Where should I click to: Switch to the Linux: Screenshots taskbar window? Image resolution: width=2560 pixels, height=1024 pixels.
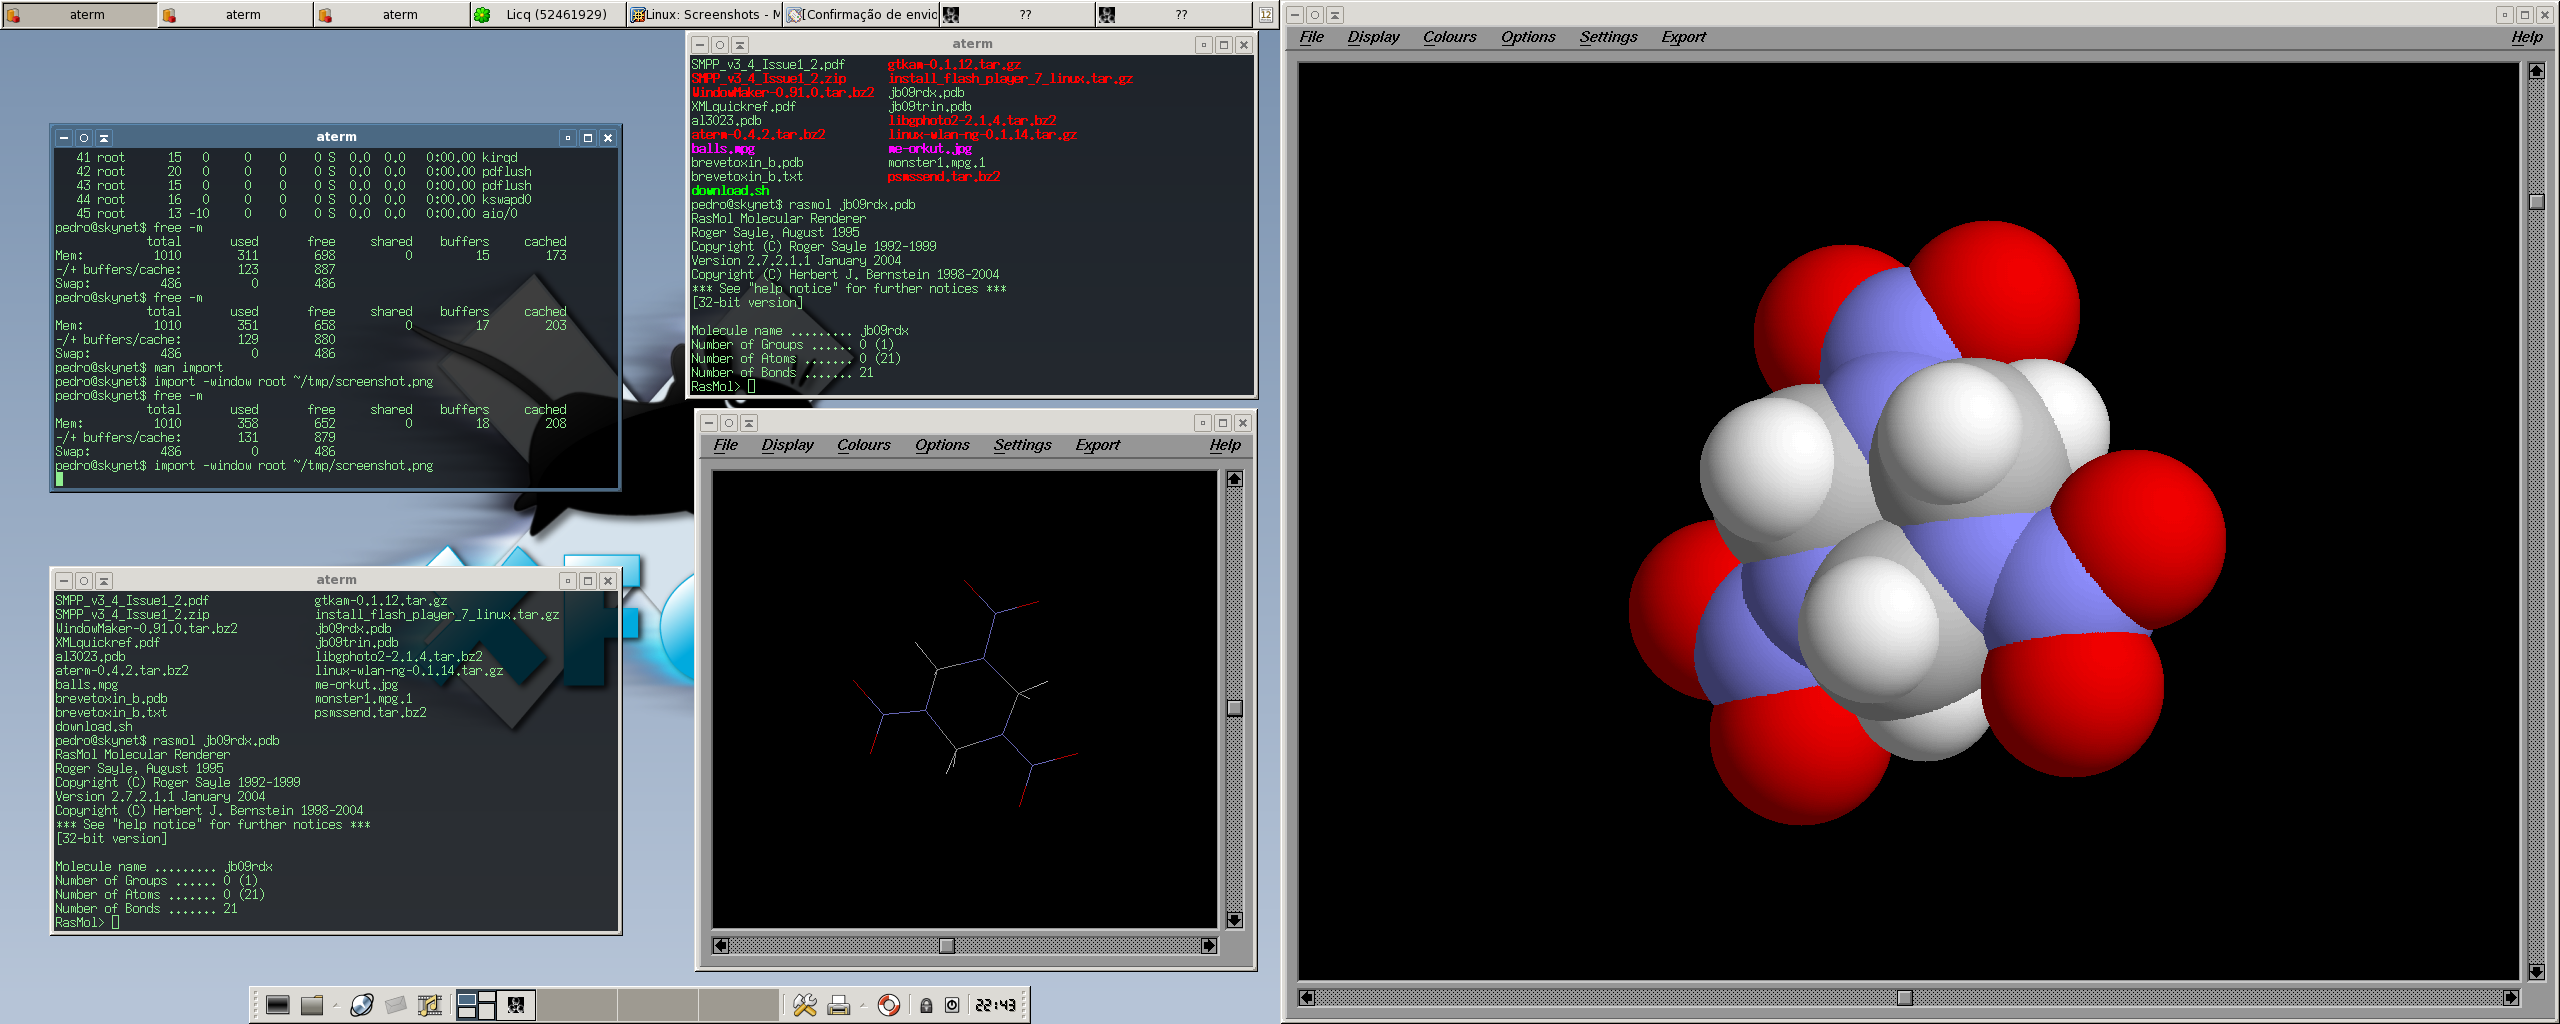(x=705, y=14)
